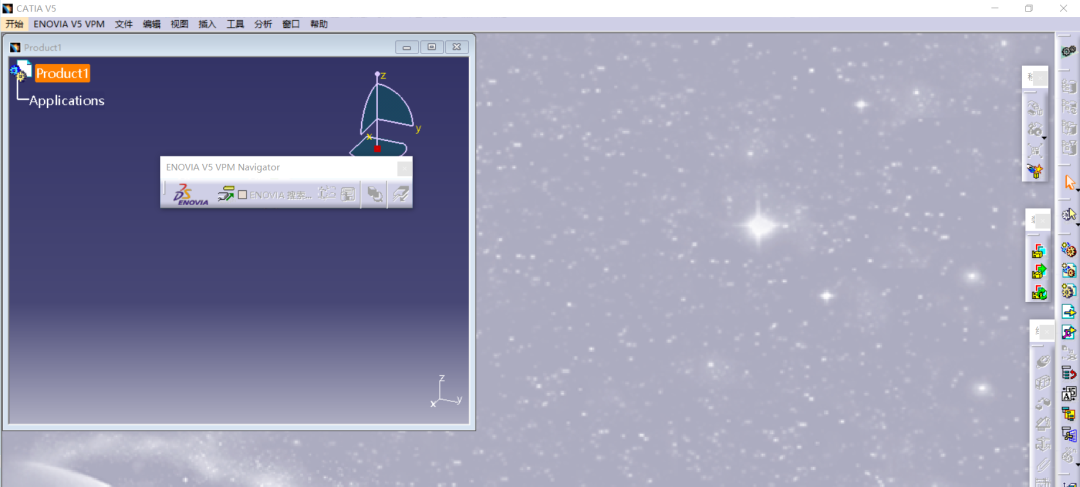Close the middle floating toolbar with yellow icons
The width and height of the screenshot is (1080, 487).
click(x=1043, y=221)
